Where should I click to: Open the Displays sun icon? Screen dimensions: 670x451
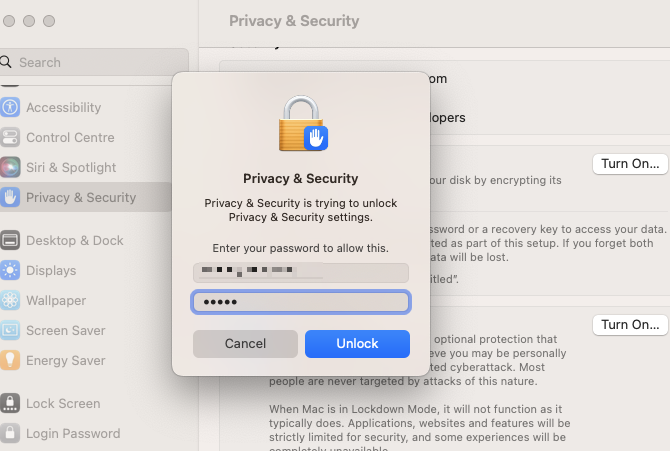(10, 270)
